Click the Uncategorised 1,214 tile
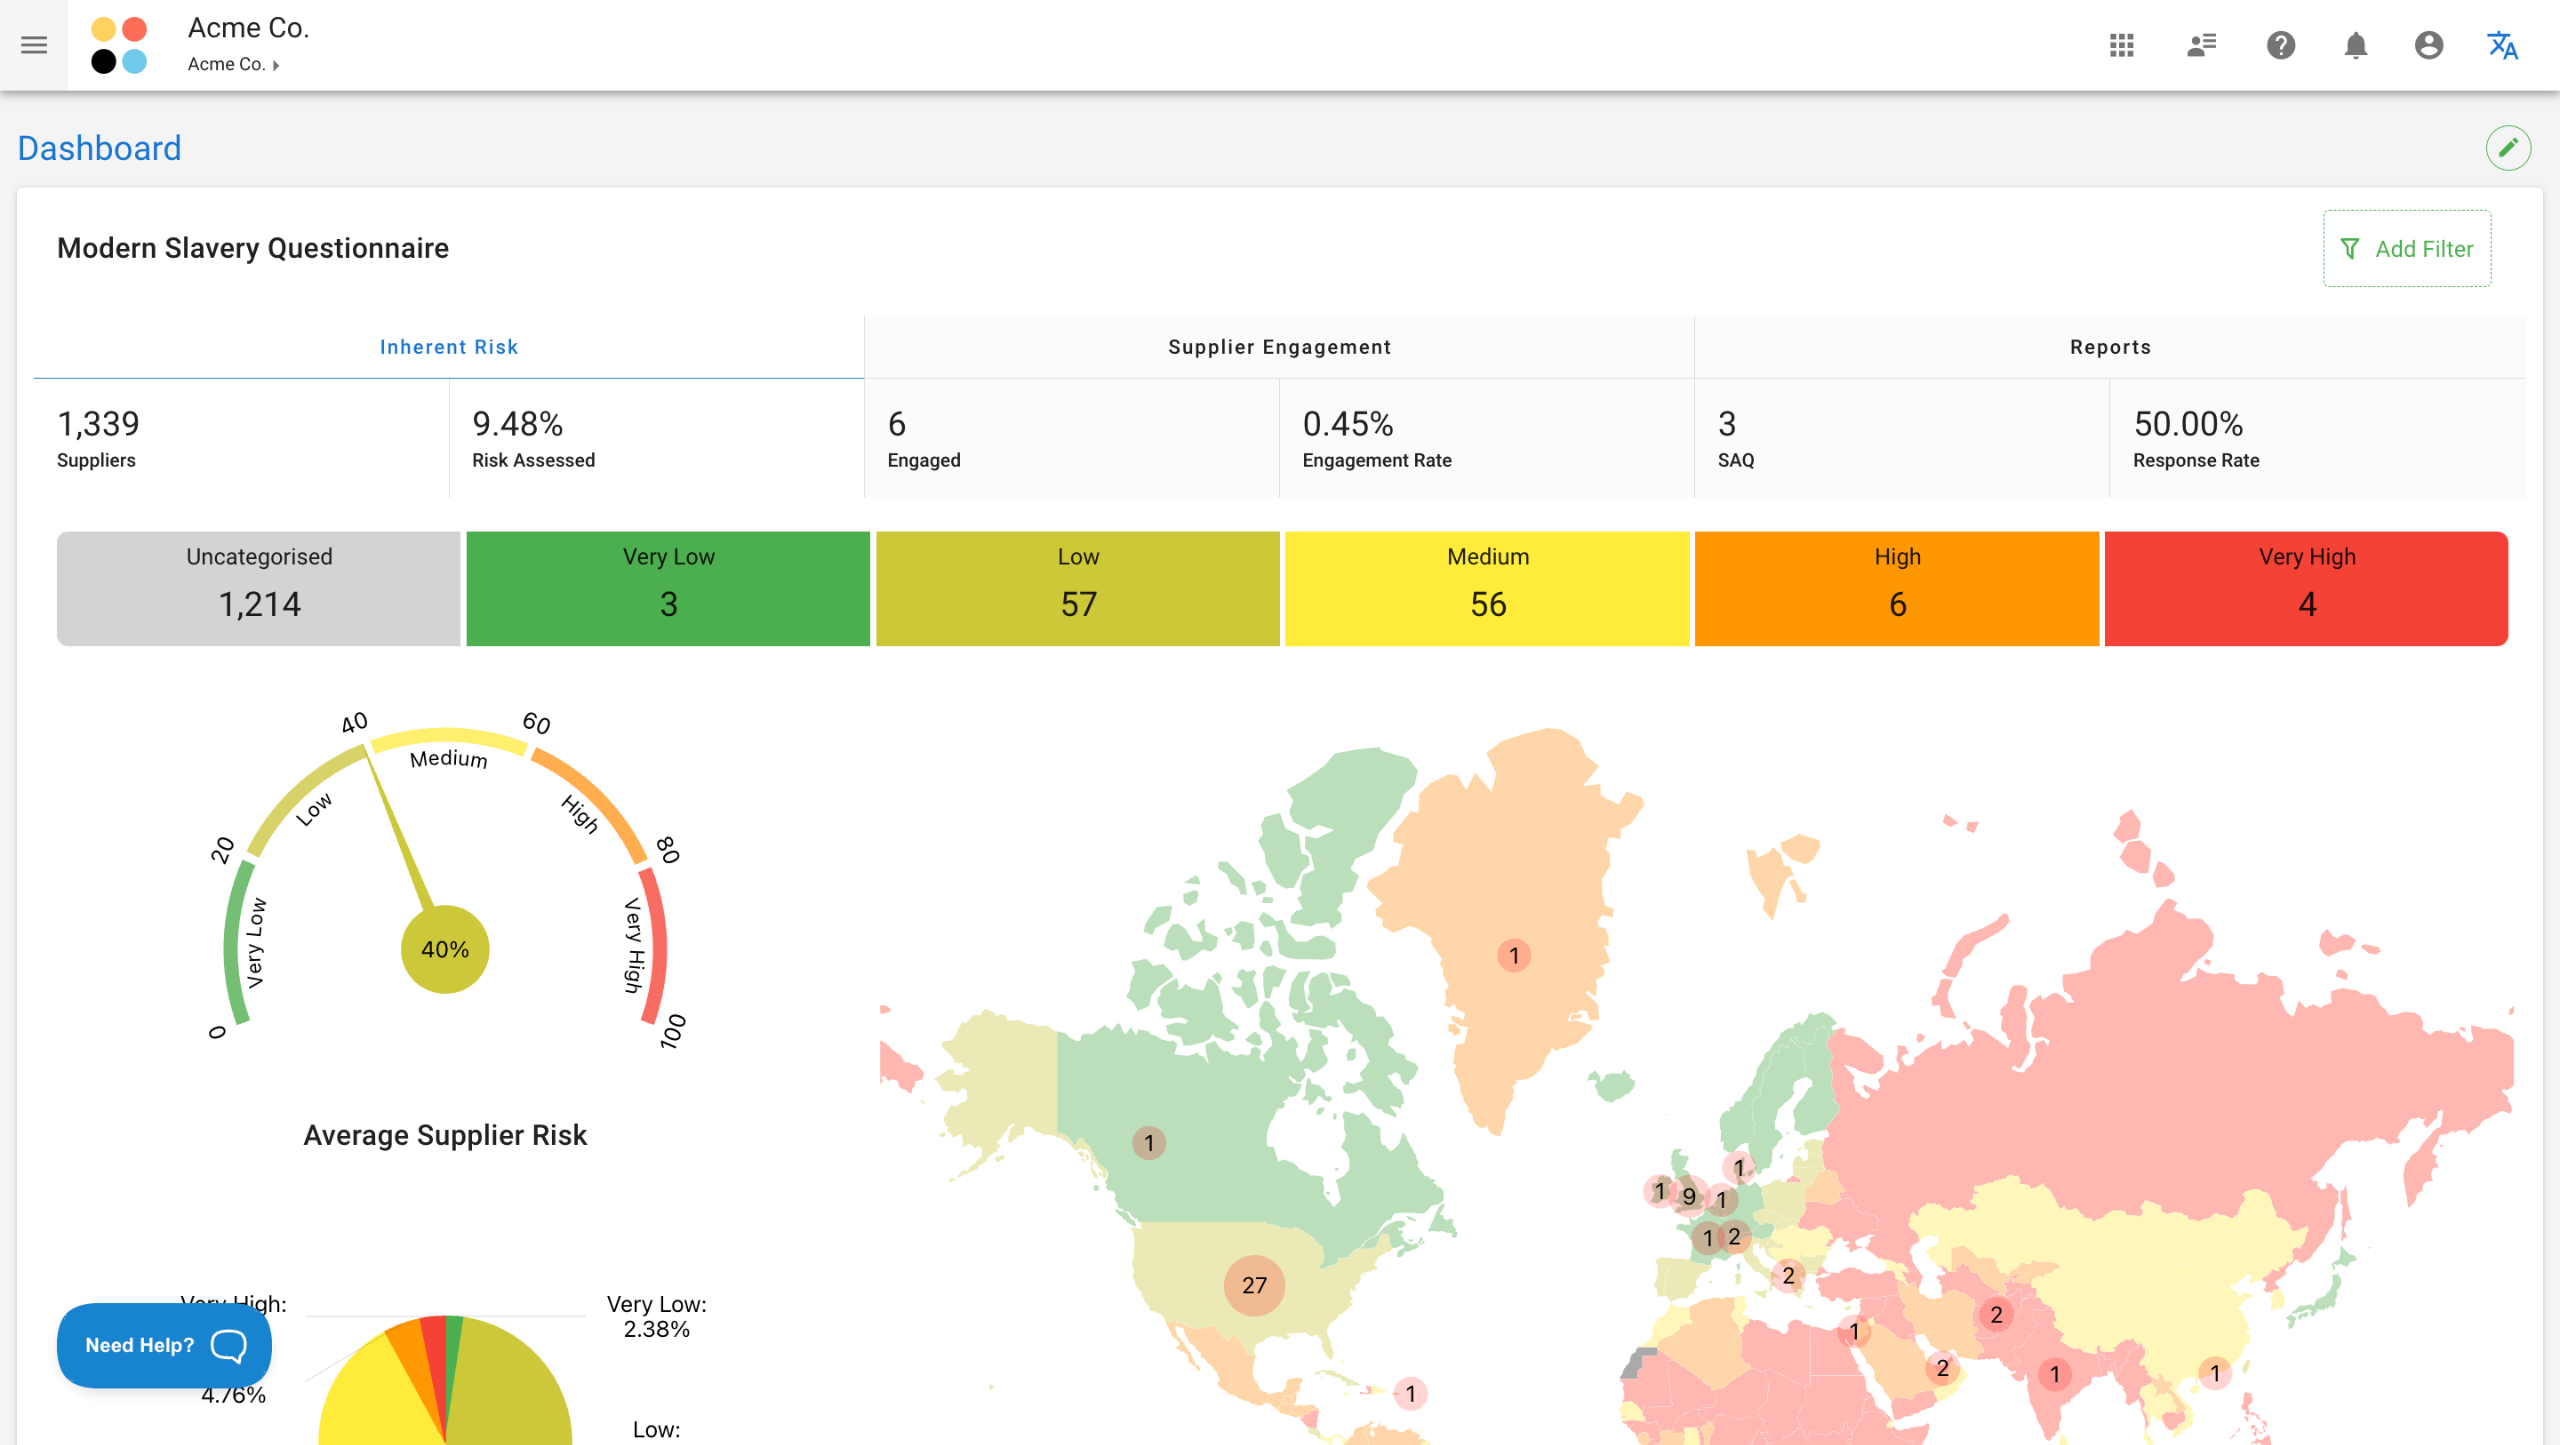 pos(259,588)
